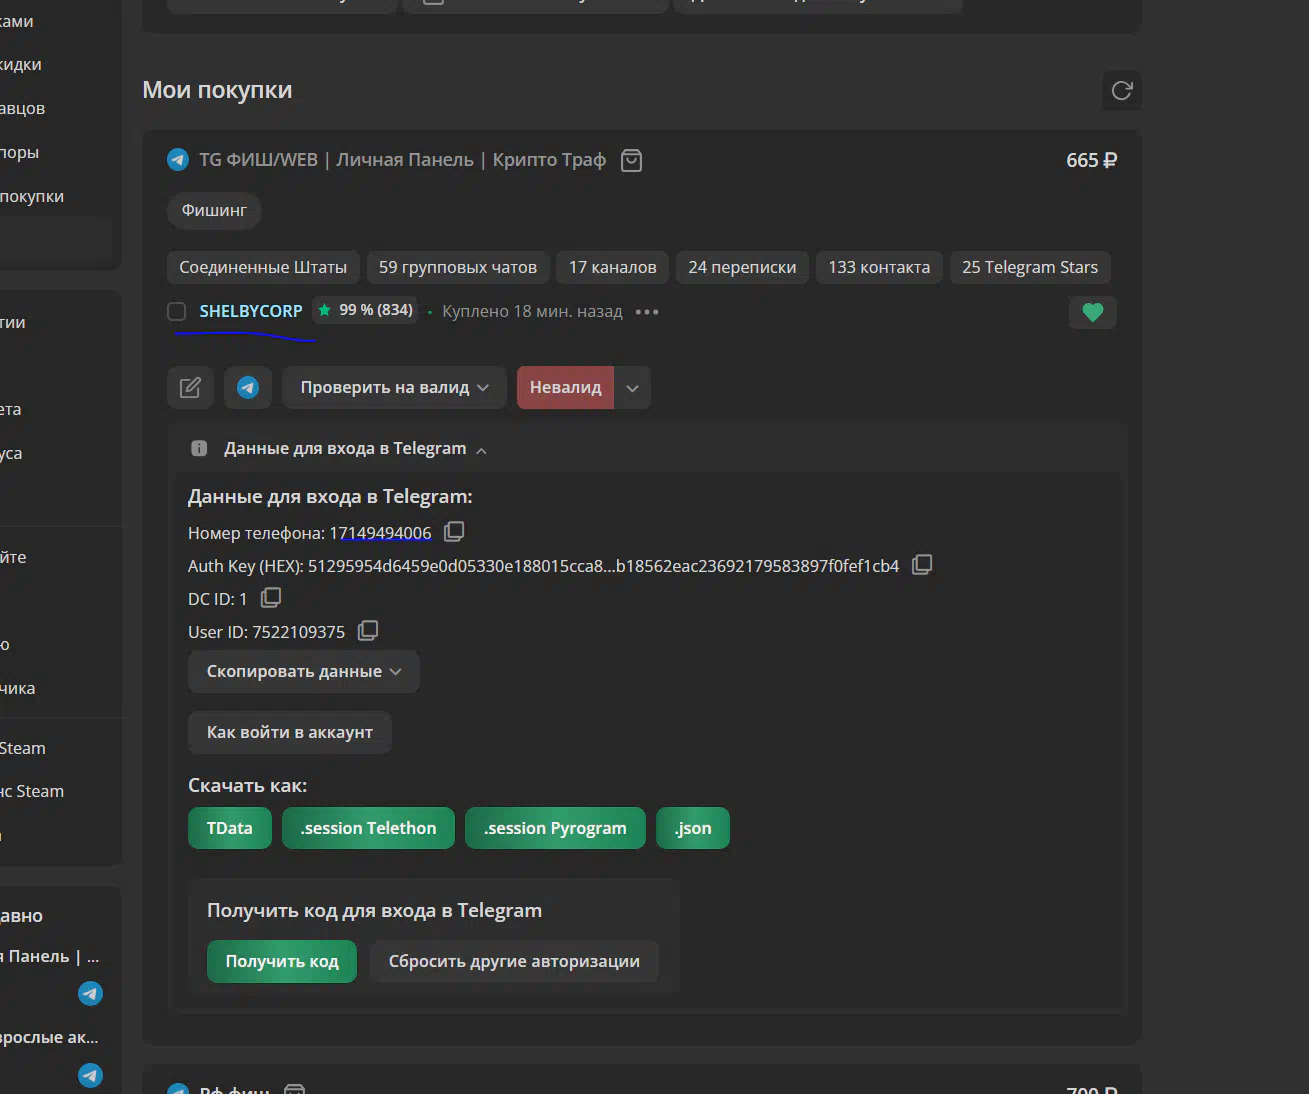Collapse the Данные для входа в Telegram section
The width and height of the screenshot is (1309, 1094).
coord(355,449)
